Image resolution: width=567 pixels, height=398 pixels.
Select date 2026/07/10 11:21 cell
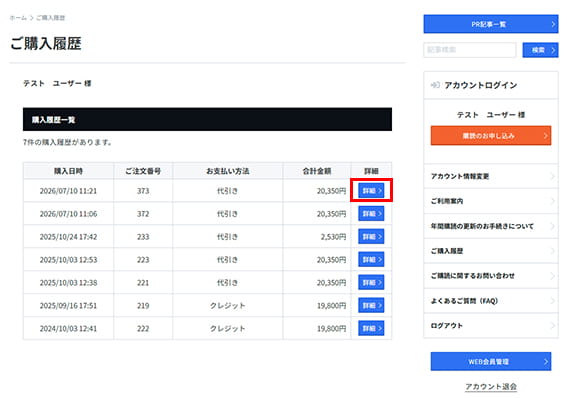pos(68,191)
